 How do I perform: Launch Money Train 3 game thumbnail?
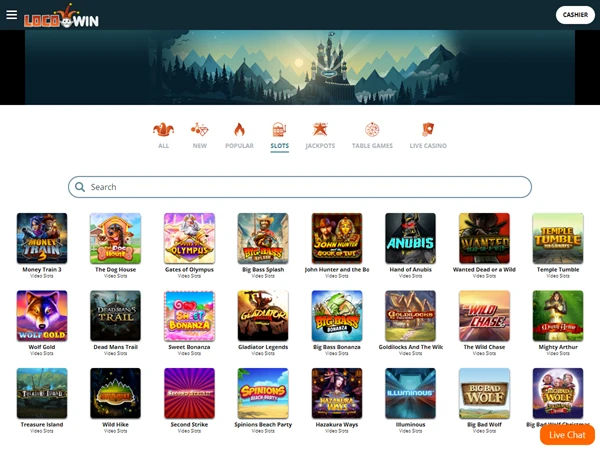coord(42,238)
